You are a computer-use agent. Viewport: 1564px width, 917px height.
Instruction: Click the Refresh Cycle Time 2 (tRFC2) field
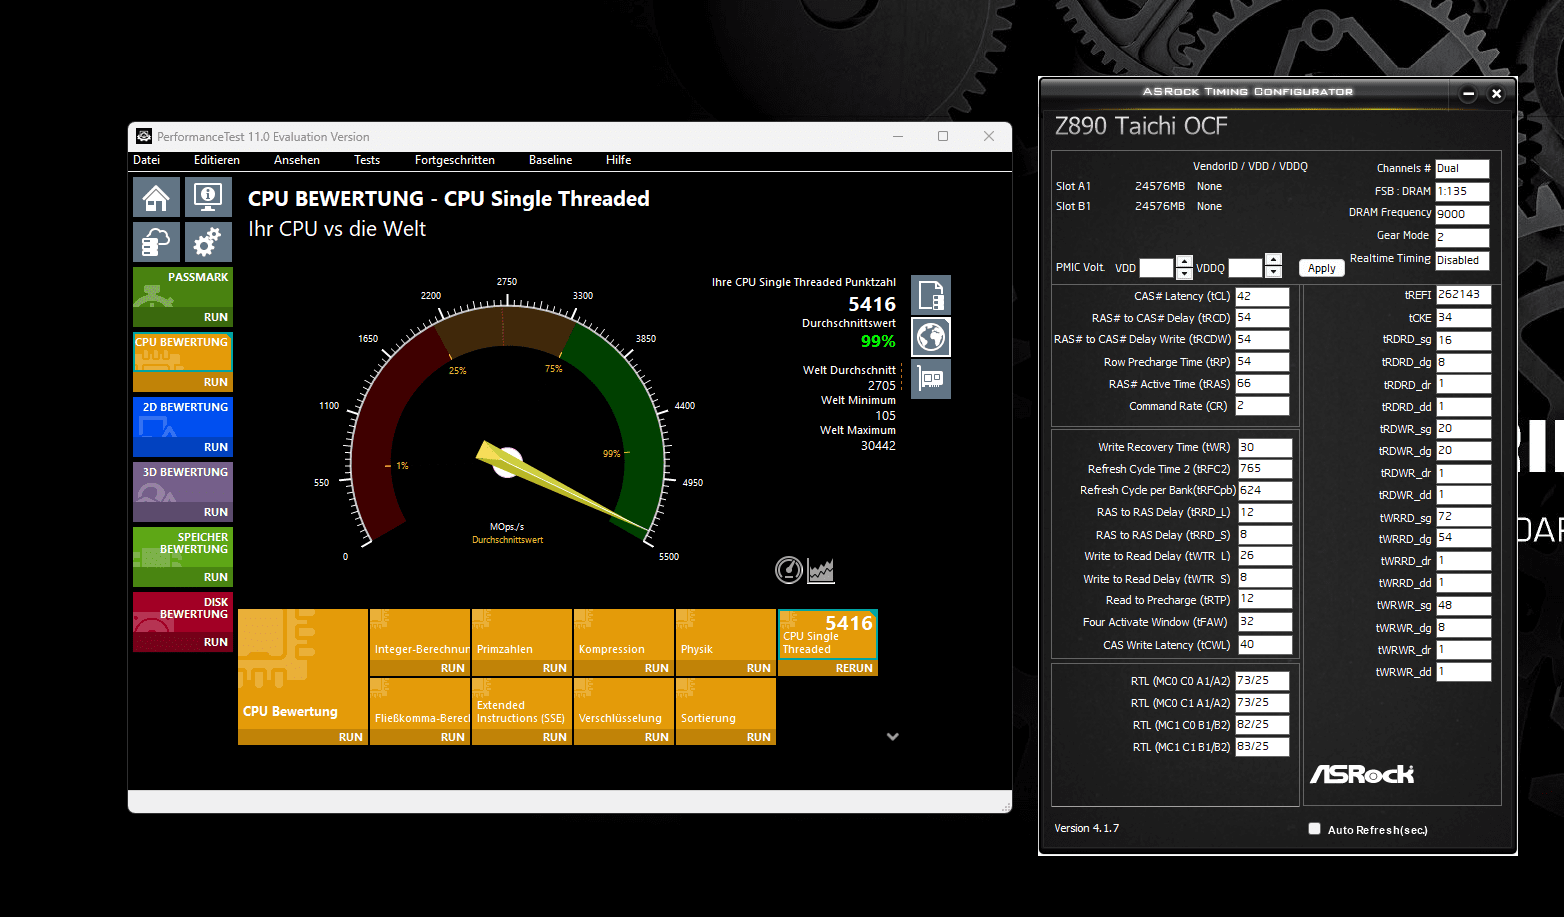pyautogui.click(x=1265, y=469)
